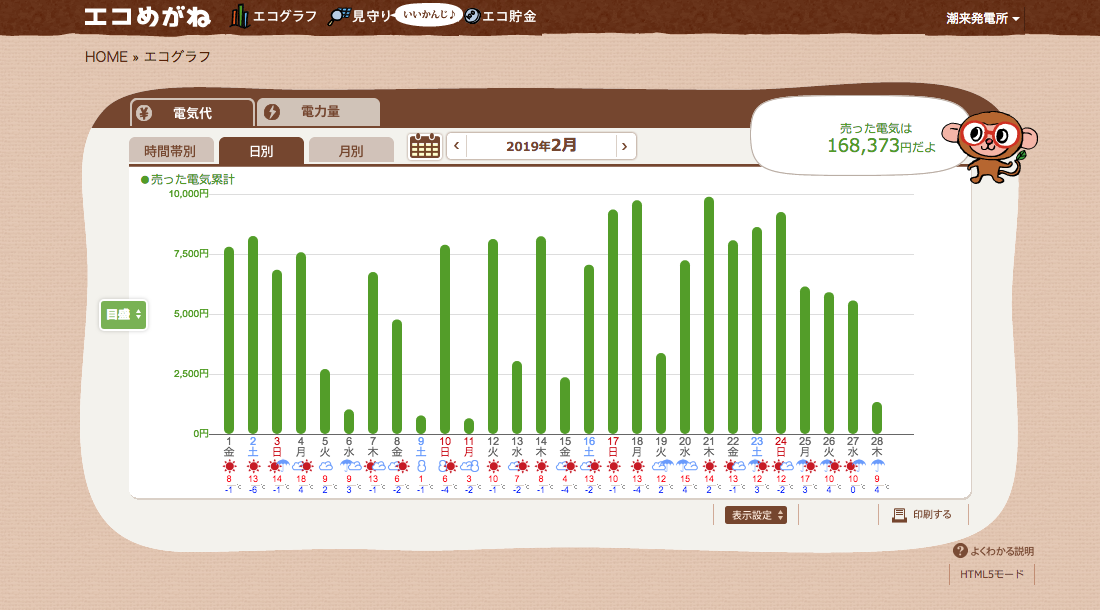Switch to the 電力量 tab
The image size is (1100, 610).
319,112
